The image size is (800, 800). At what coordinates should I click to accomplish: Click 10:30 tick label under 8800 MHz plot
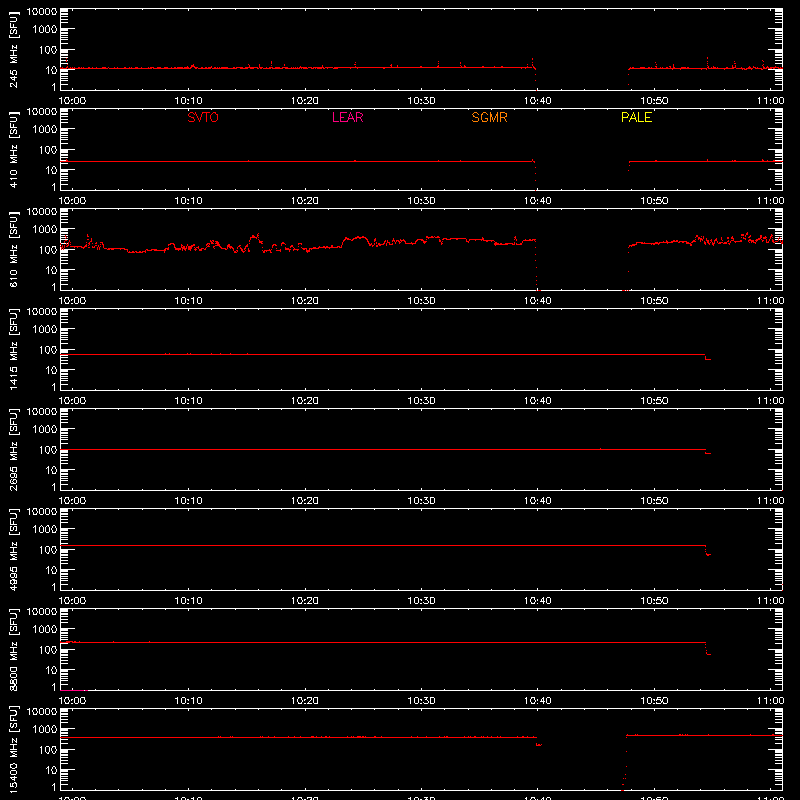(421, 701)
